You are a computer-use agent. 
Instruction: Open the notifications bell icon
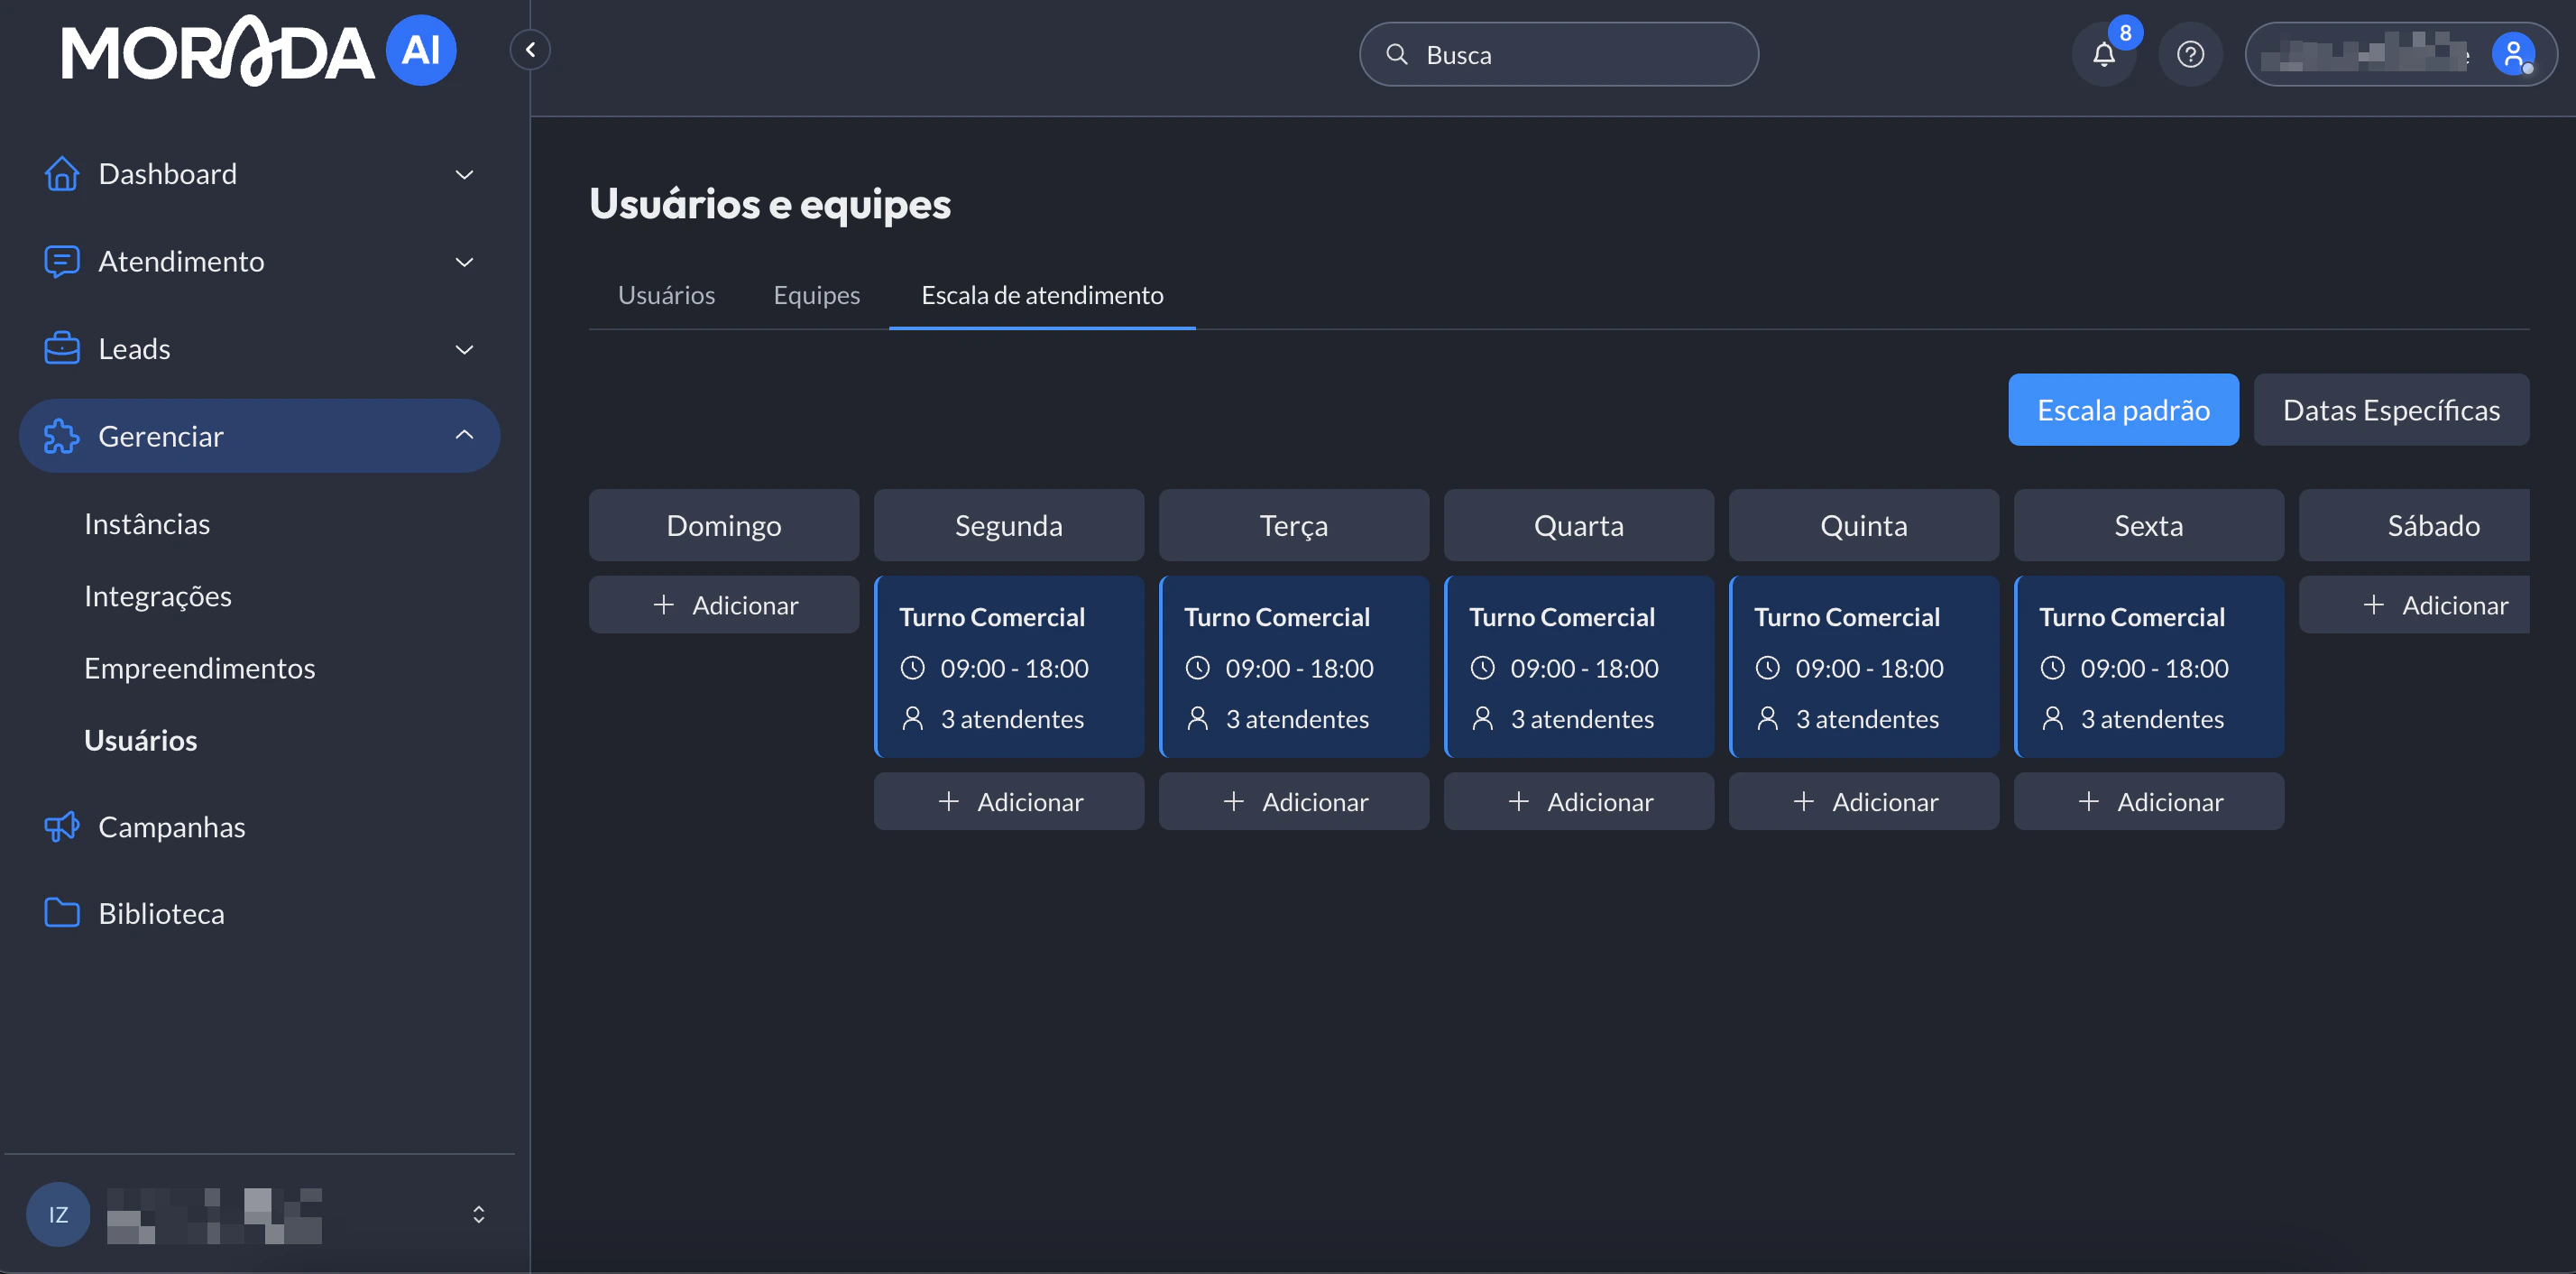tap(2103, 54)
